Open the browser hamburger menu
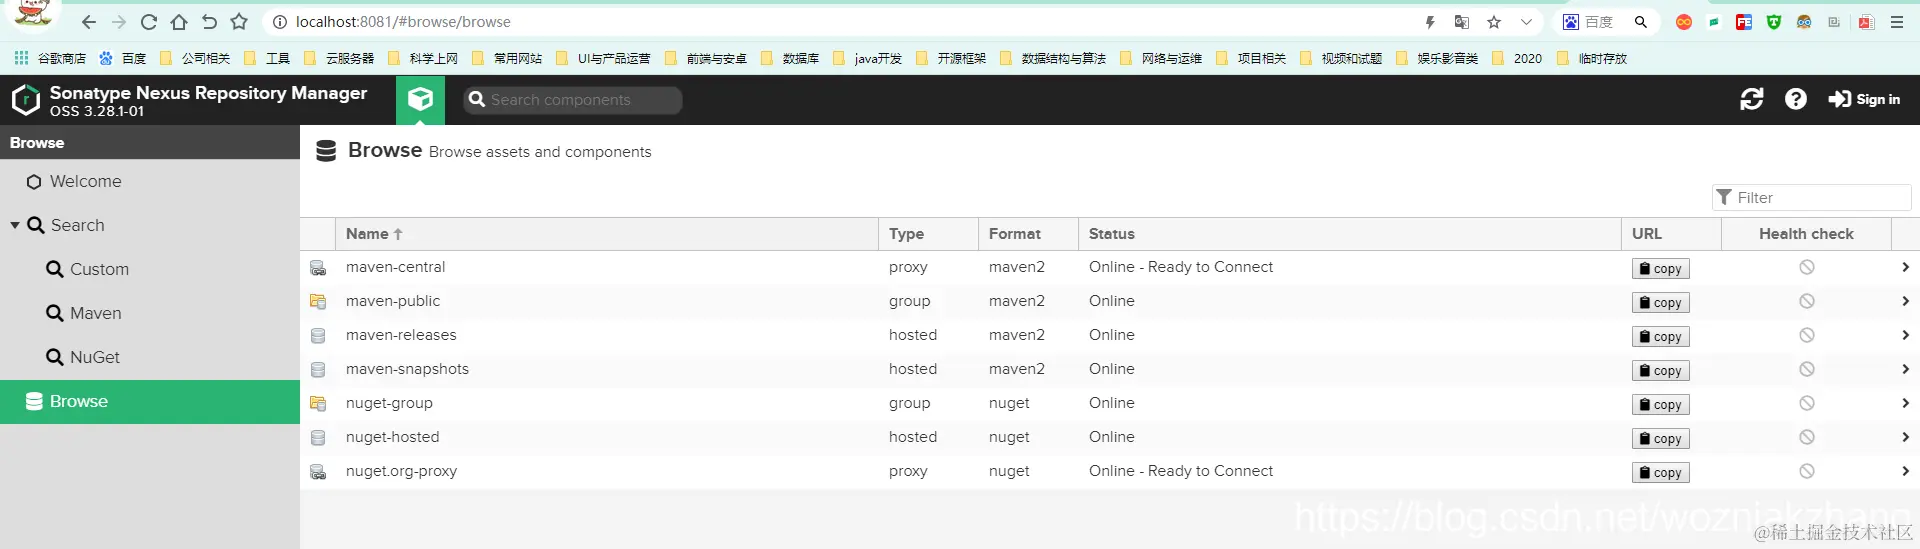The height and width of the screenshot is (549, 1920). pyautogui.click(x=1897, y=22)
